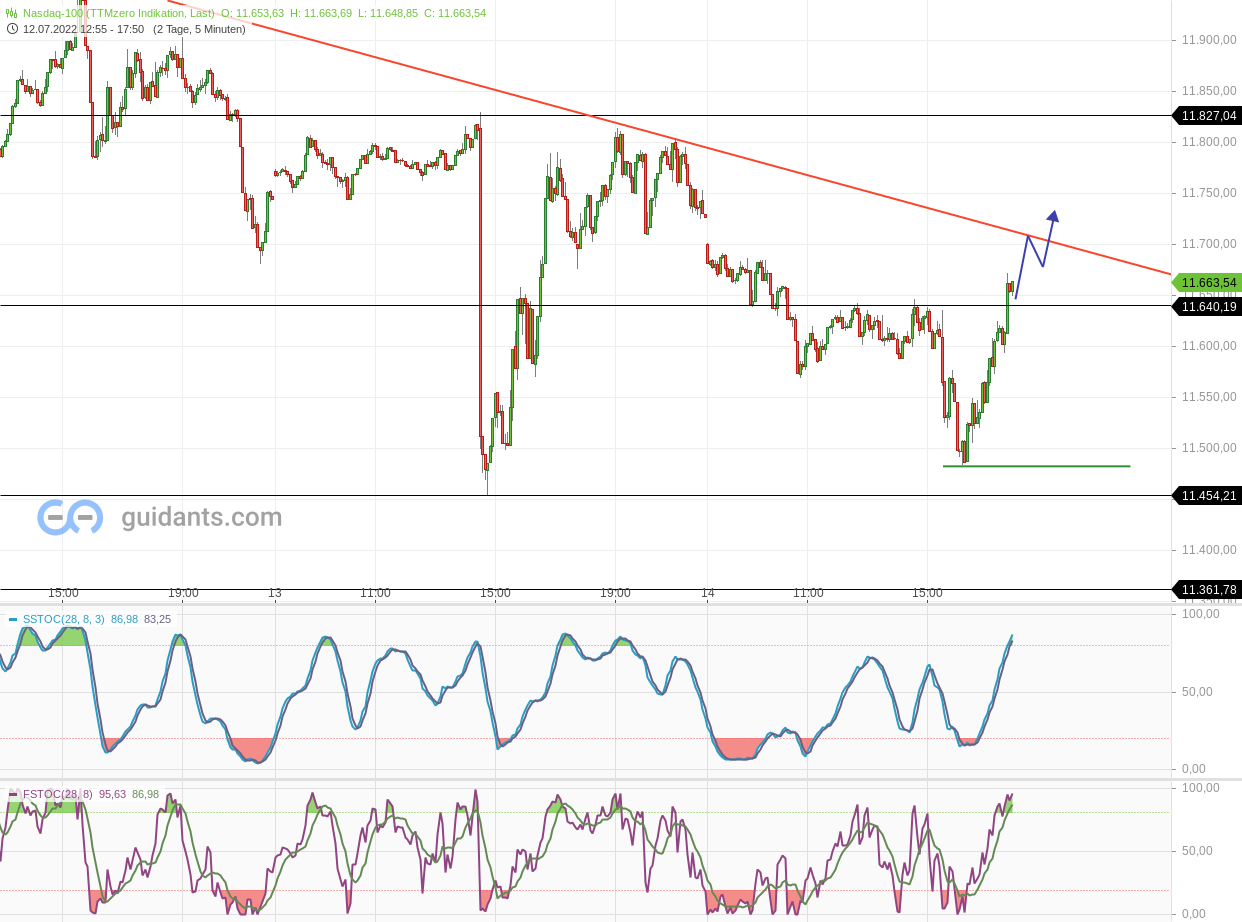Click the time axis label 13

tap(274, 593)
